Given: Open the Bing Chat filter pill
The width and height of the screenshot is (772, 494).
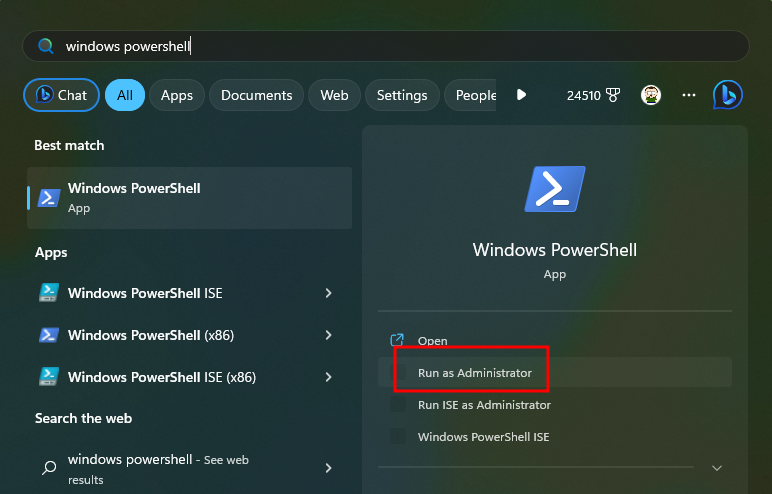Looking at the screenshot, I should (x=61, y=95).
